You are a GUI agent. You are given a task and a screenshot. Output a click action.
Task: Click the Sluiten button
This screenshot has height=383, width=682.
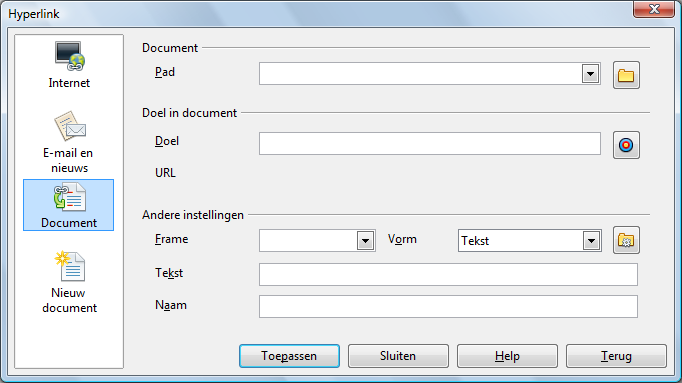pos(398,356)
